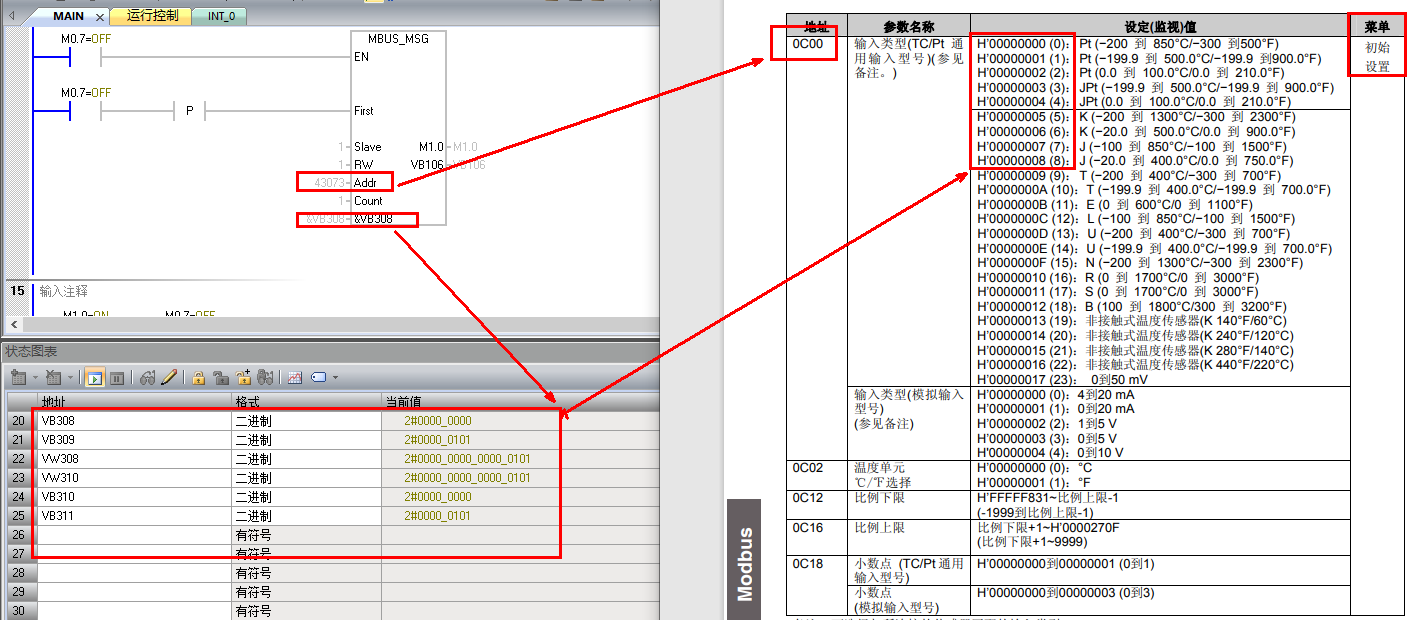Click the force lock icon
1410x620 pixels.
point(199,378)
